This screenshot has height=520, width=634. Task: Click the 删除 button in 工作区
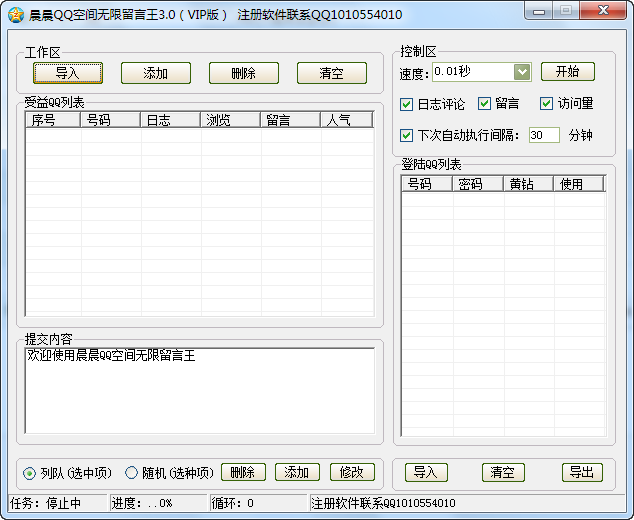(244, 73)
